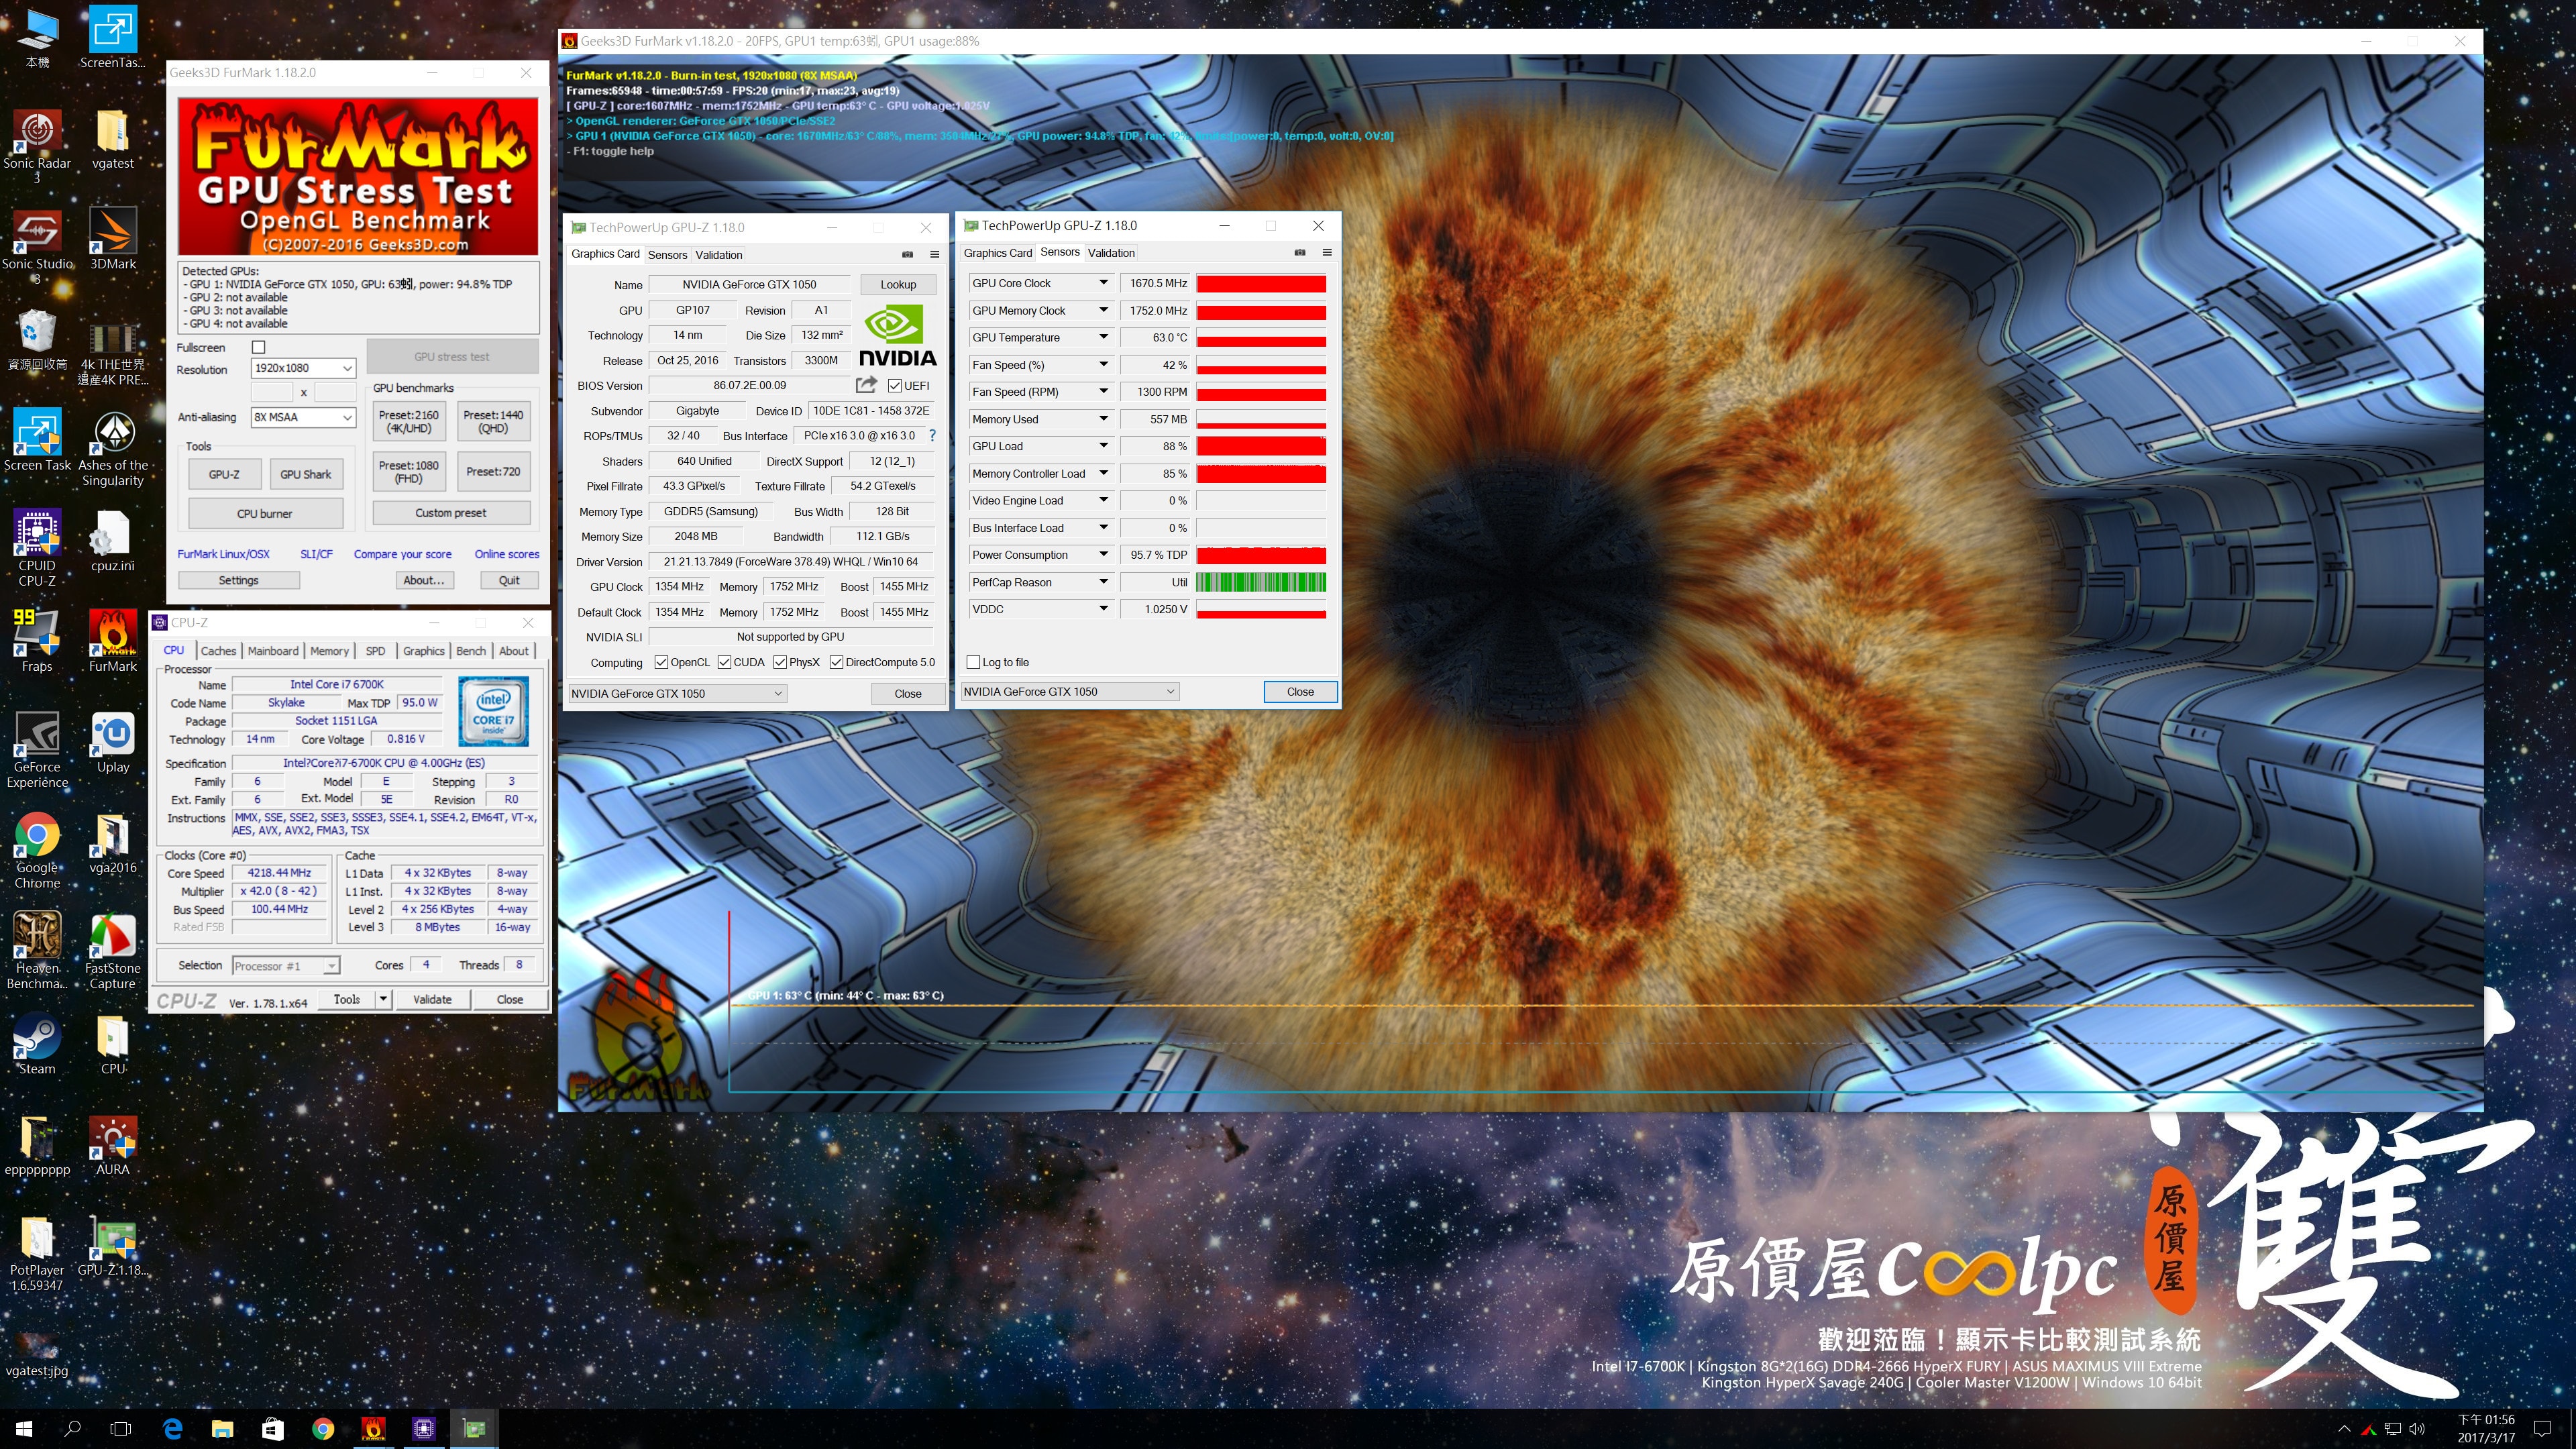Switch to the Bench tab in CPU-Z
Viewport: 2576px width, 1449px height.
471,651
